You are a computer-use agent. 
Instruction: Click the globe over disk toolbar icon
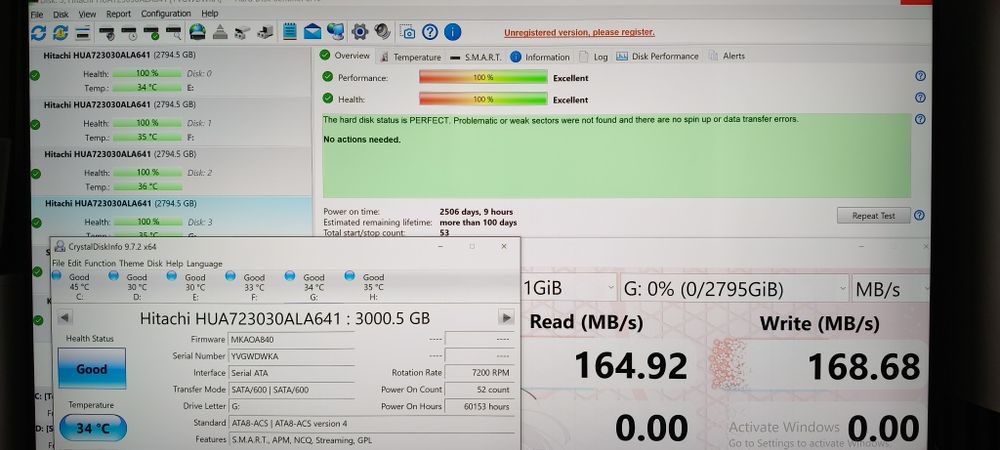[x=197, y=32]
